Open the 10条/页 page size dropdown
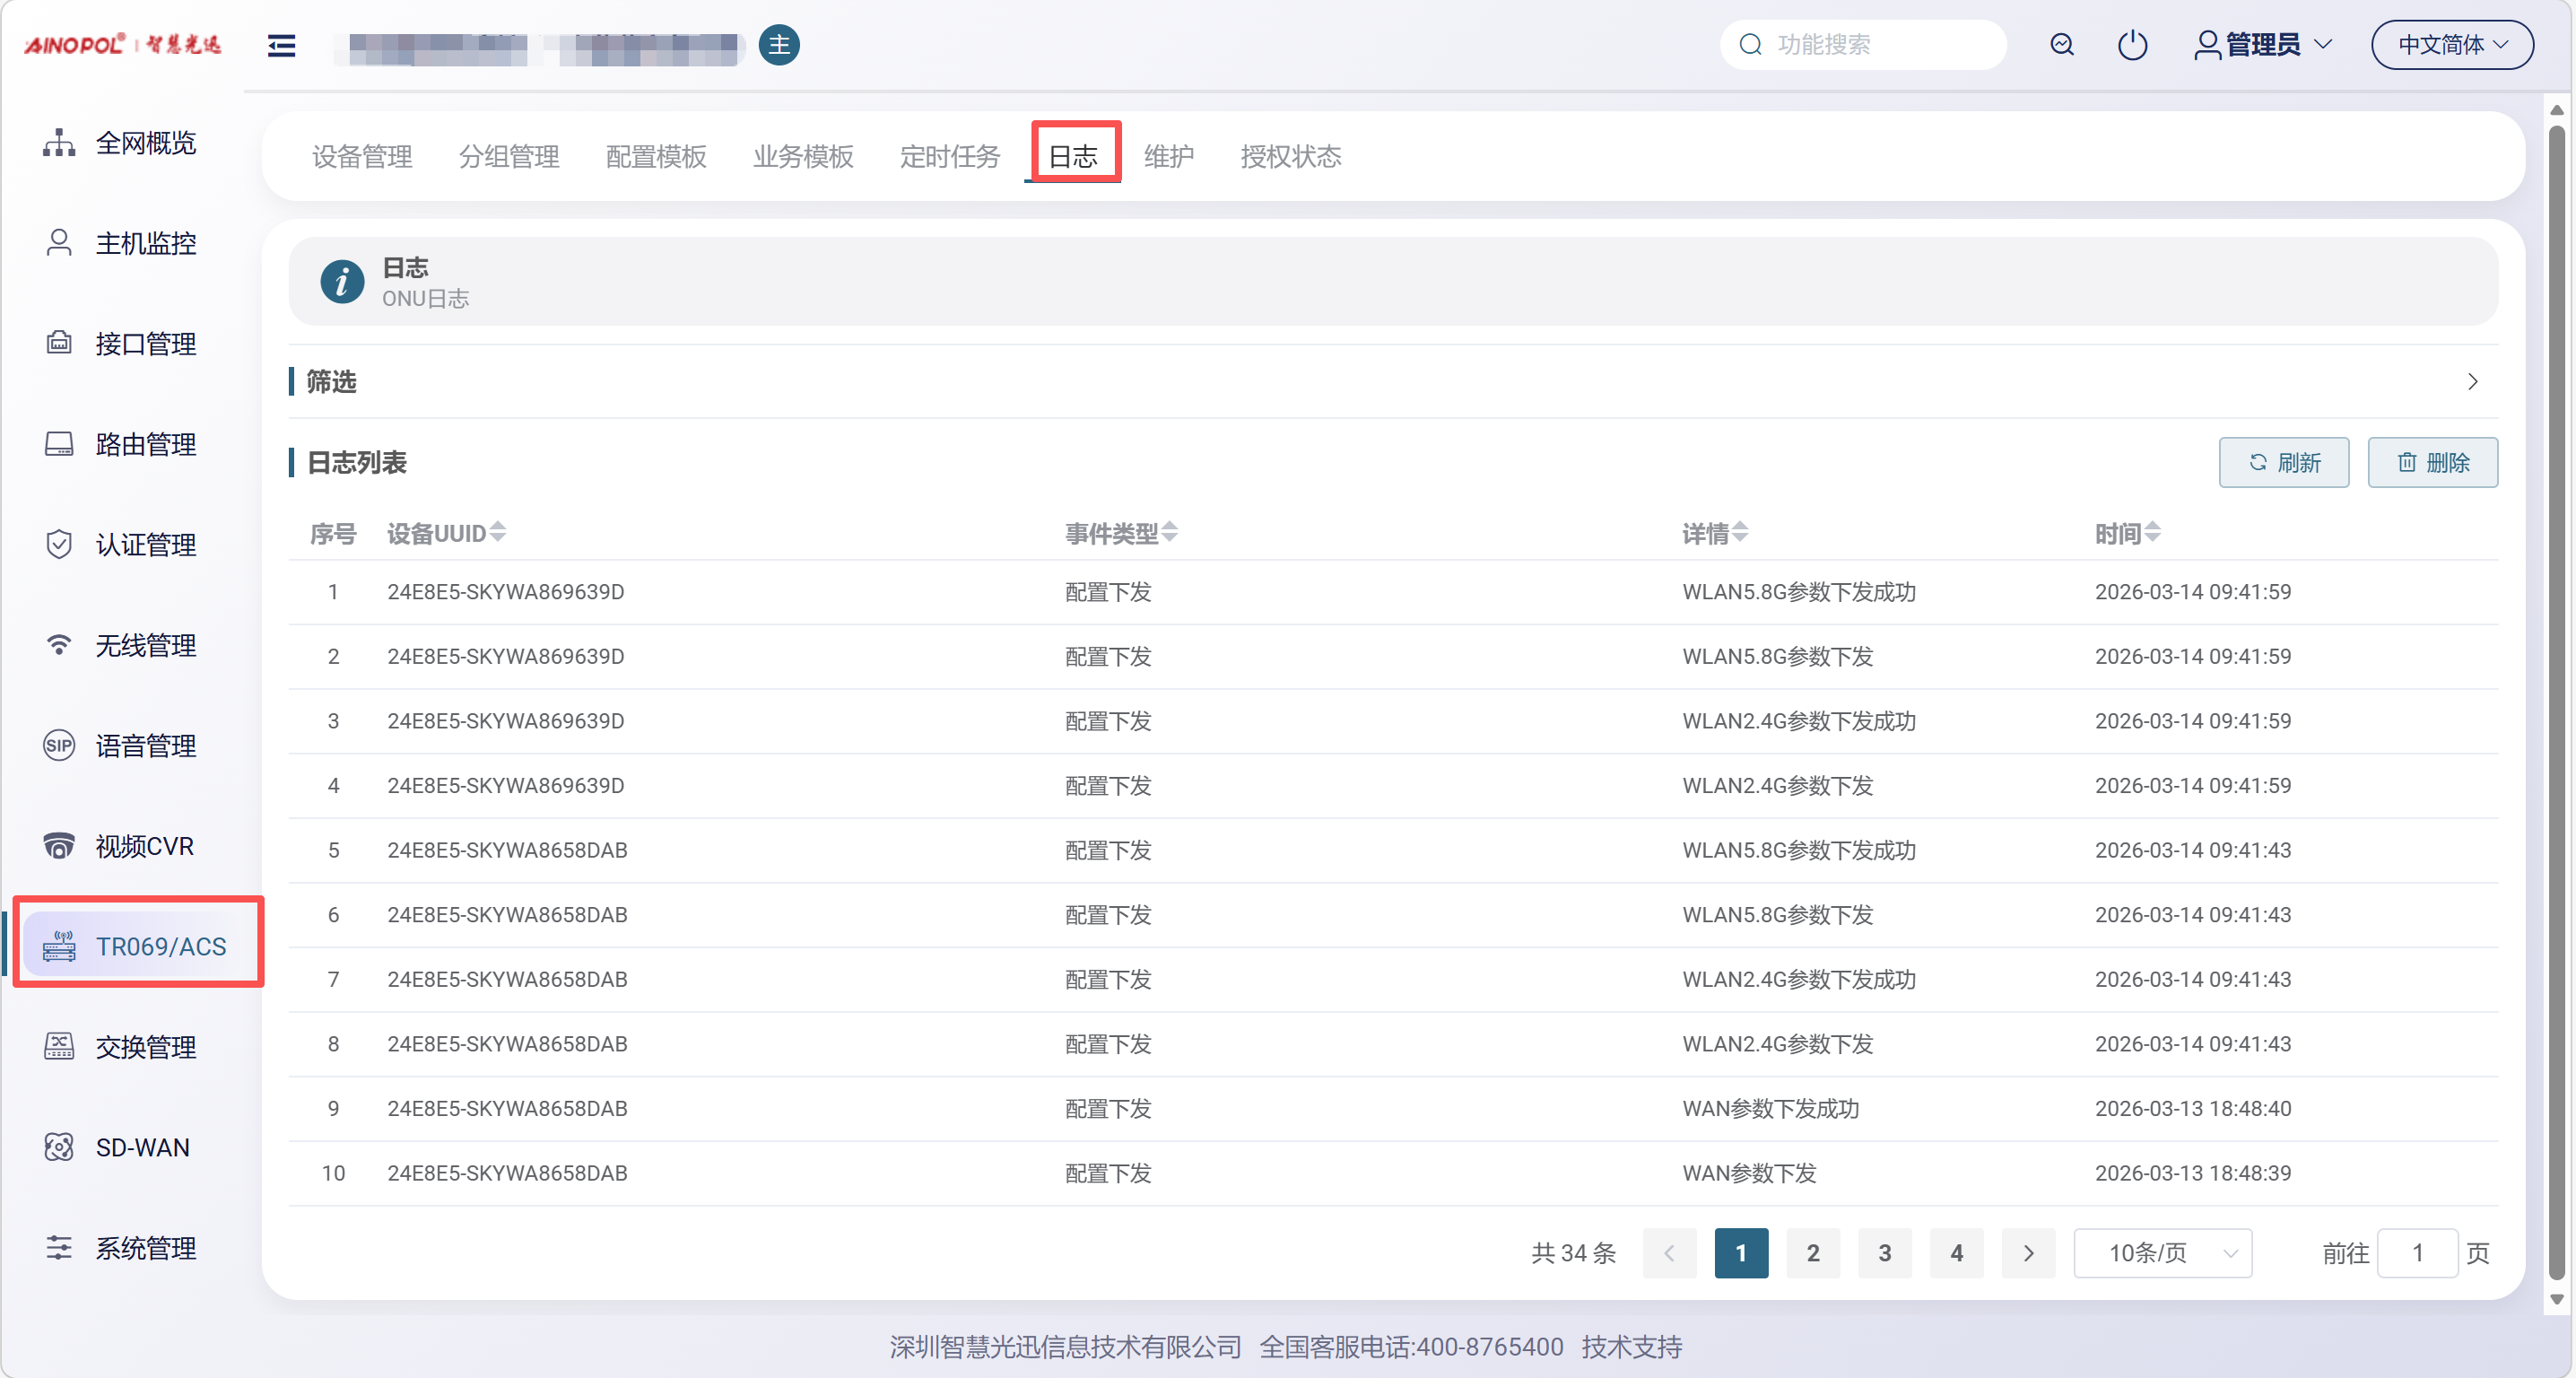 2162,1252
